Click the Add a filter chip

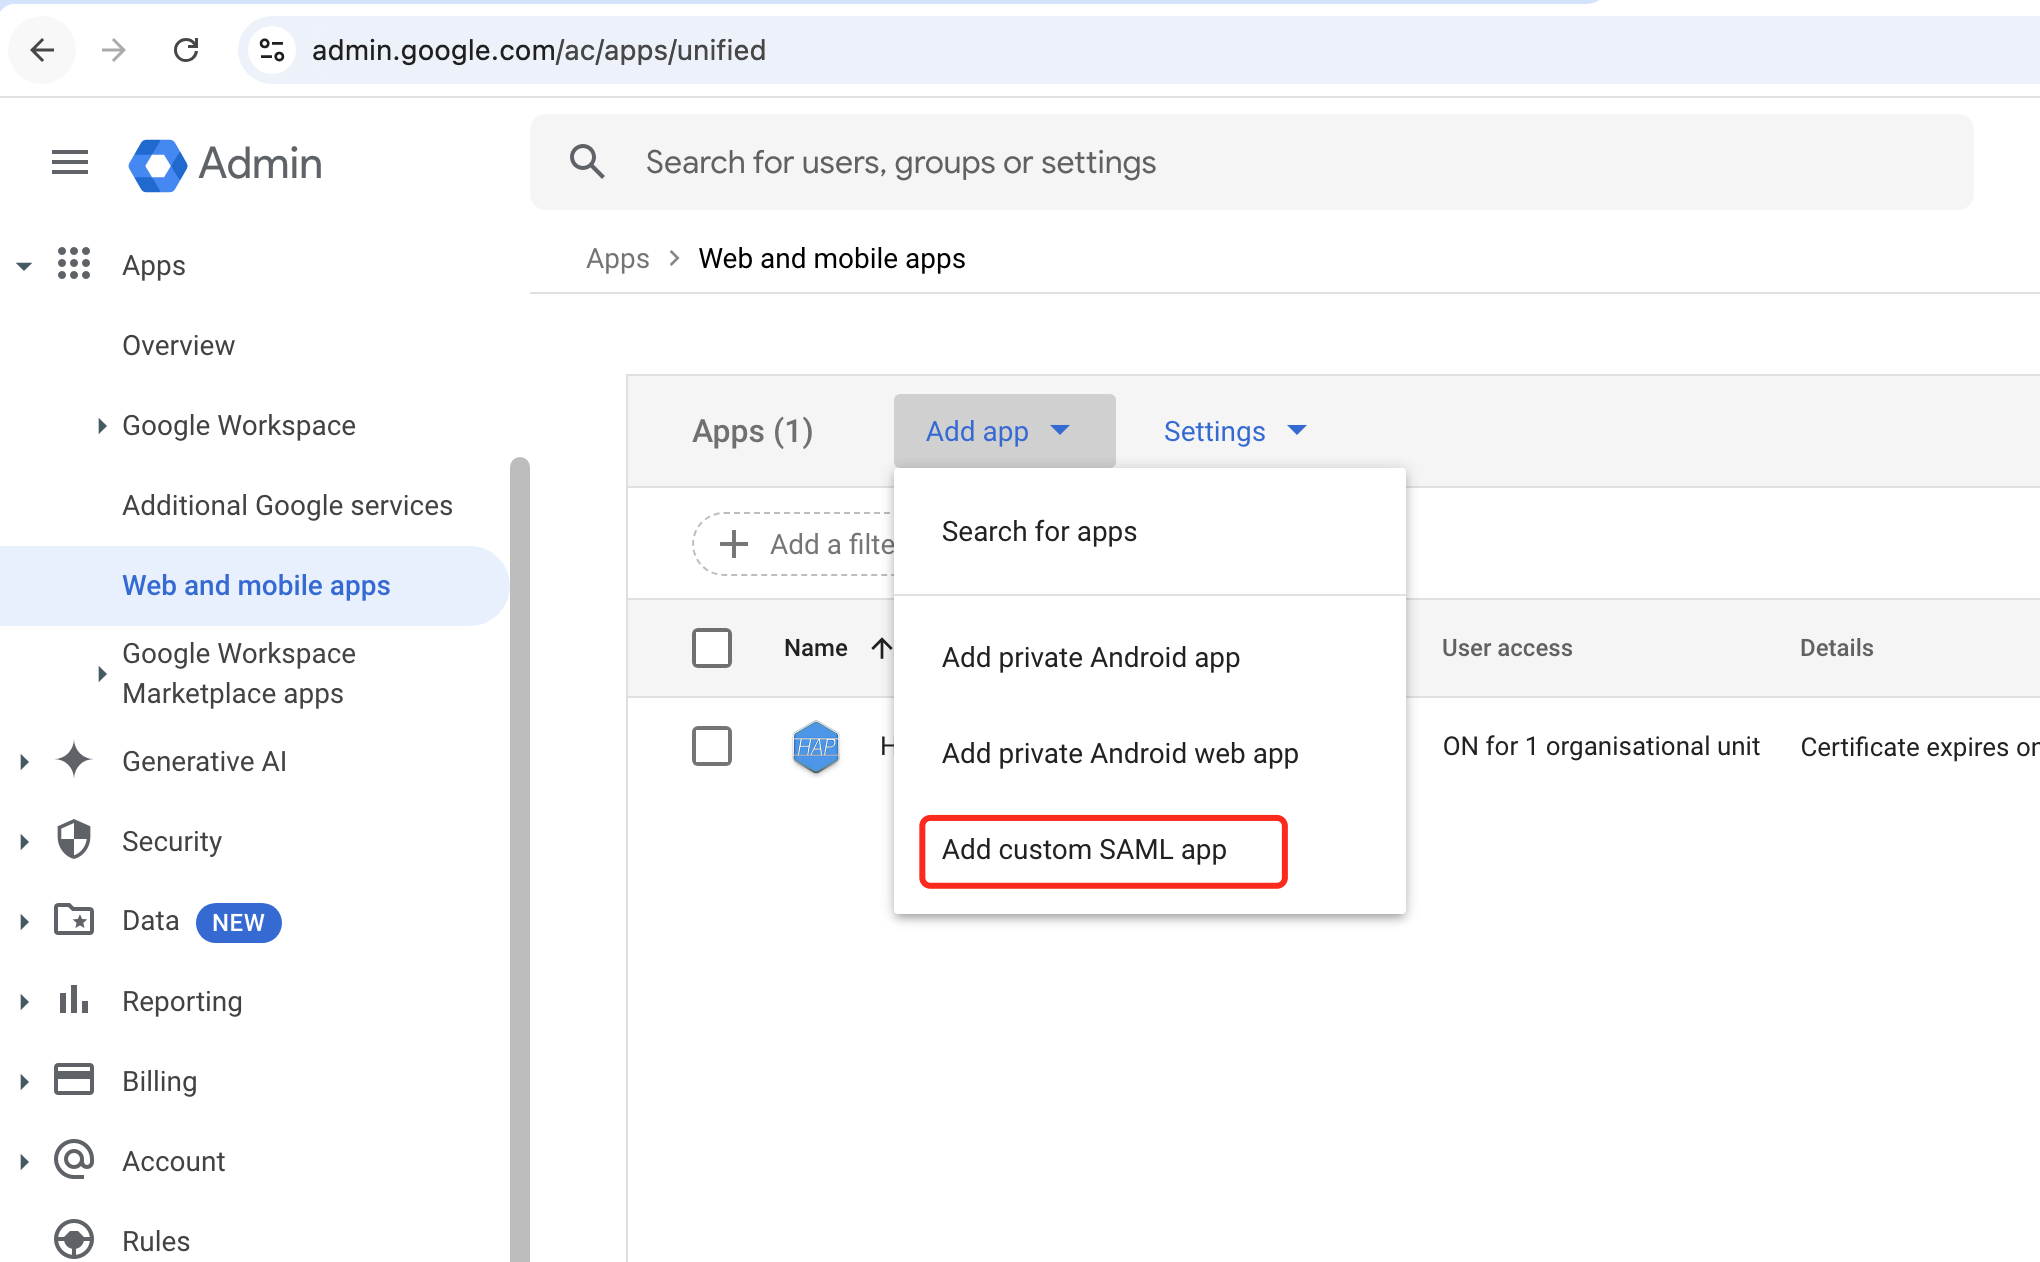(794, 544)
